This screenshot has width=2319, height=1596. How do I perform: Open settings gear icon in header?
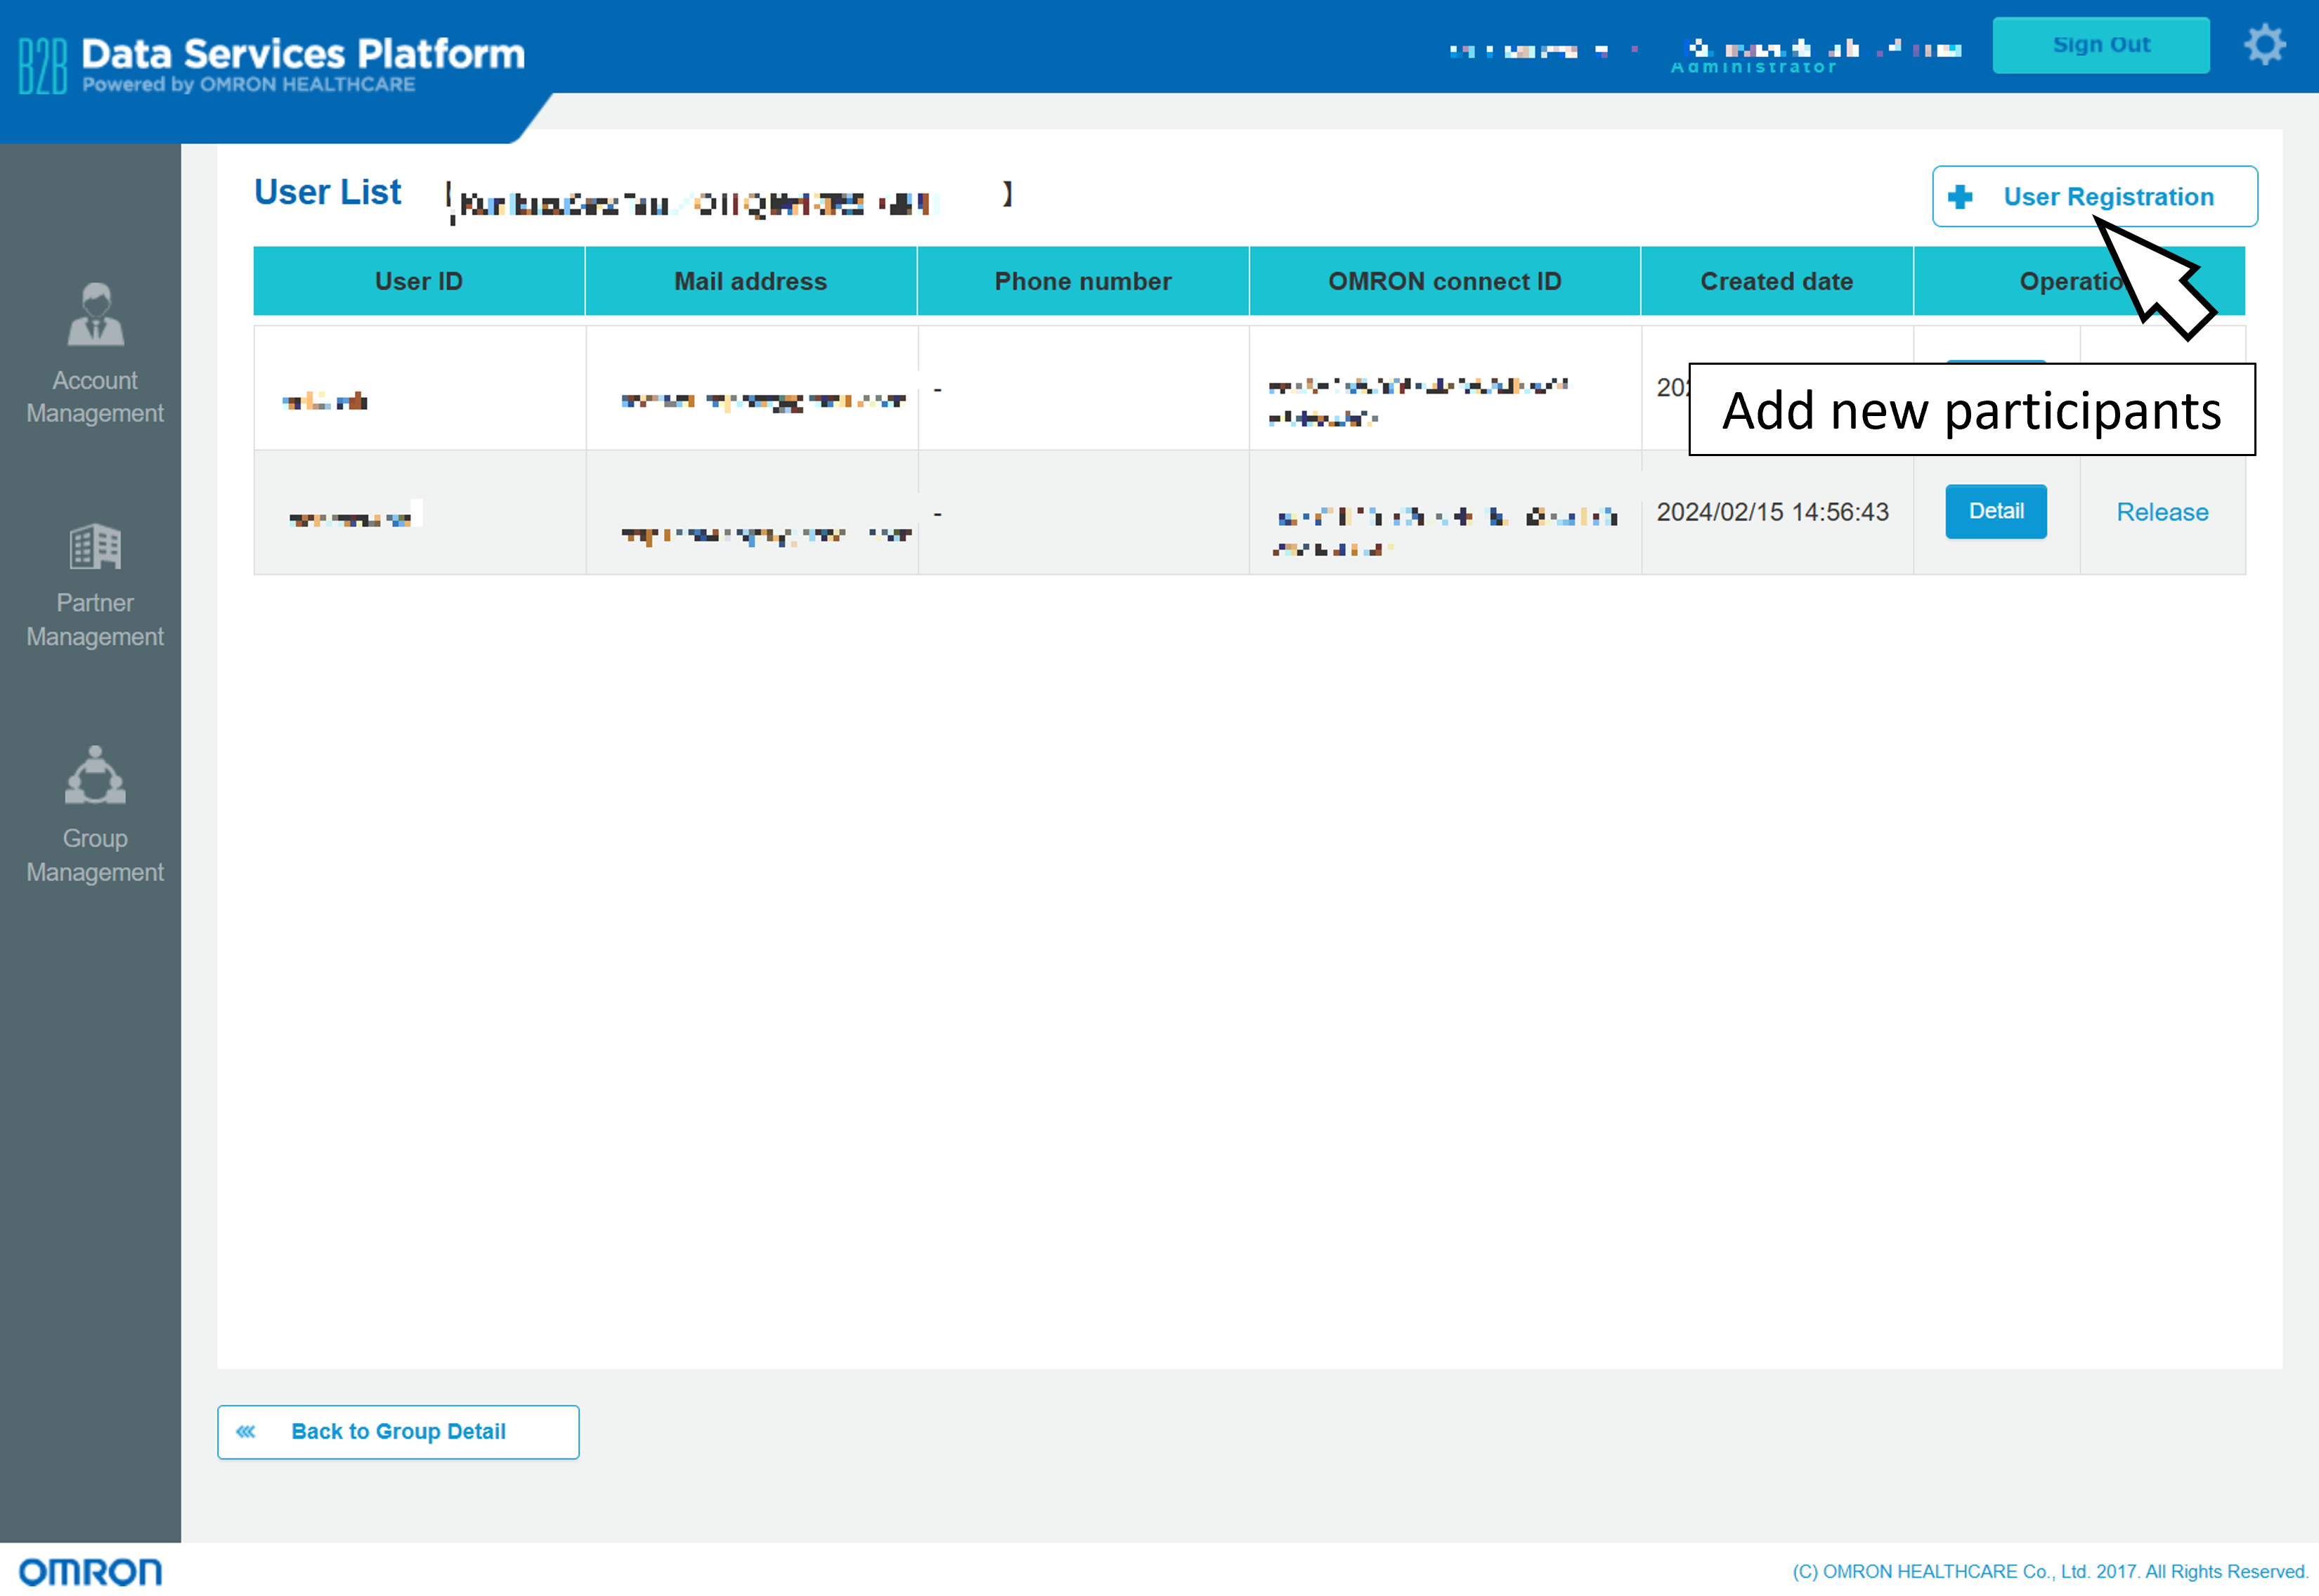[2264, 45]
